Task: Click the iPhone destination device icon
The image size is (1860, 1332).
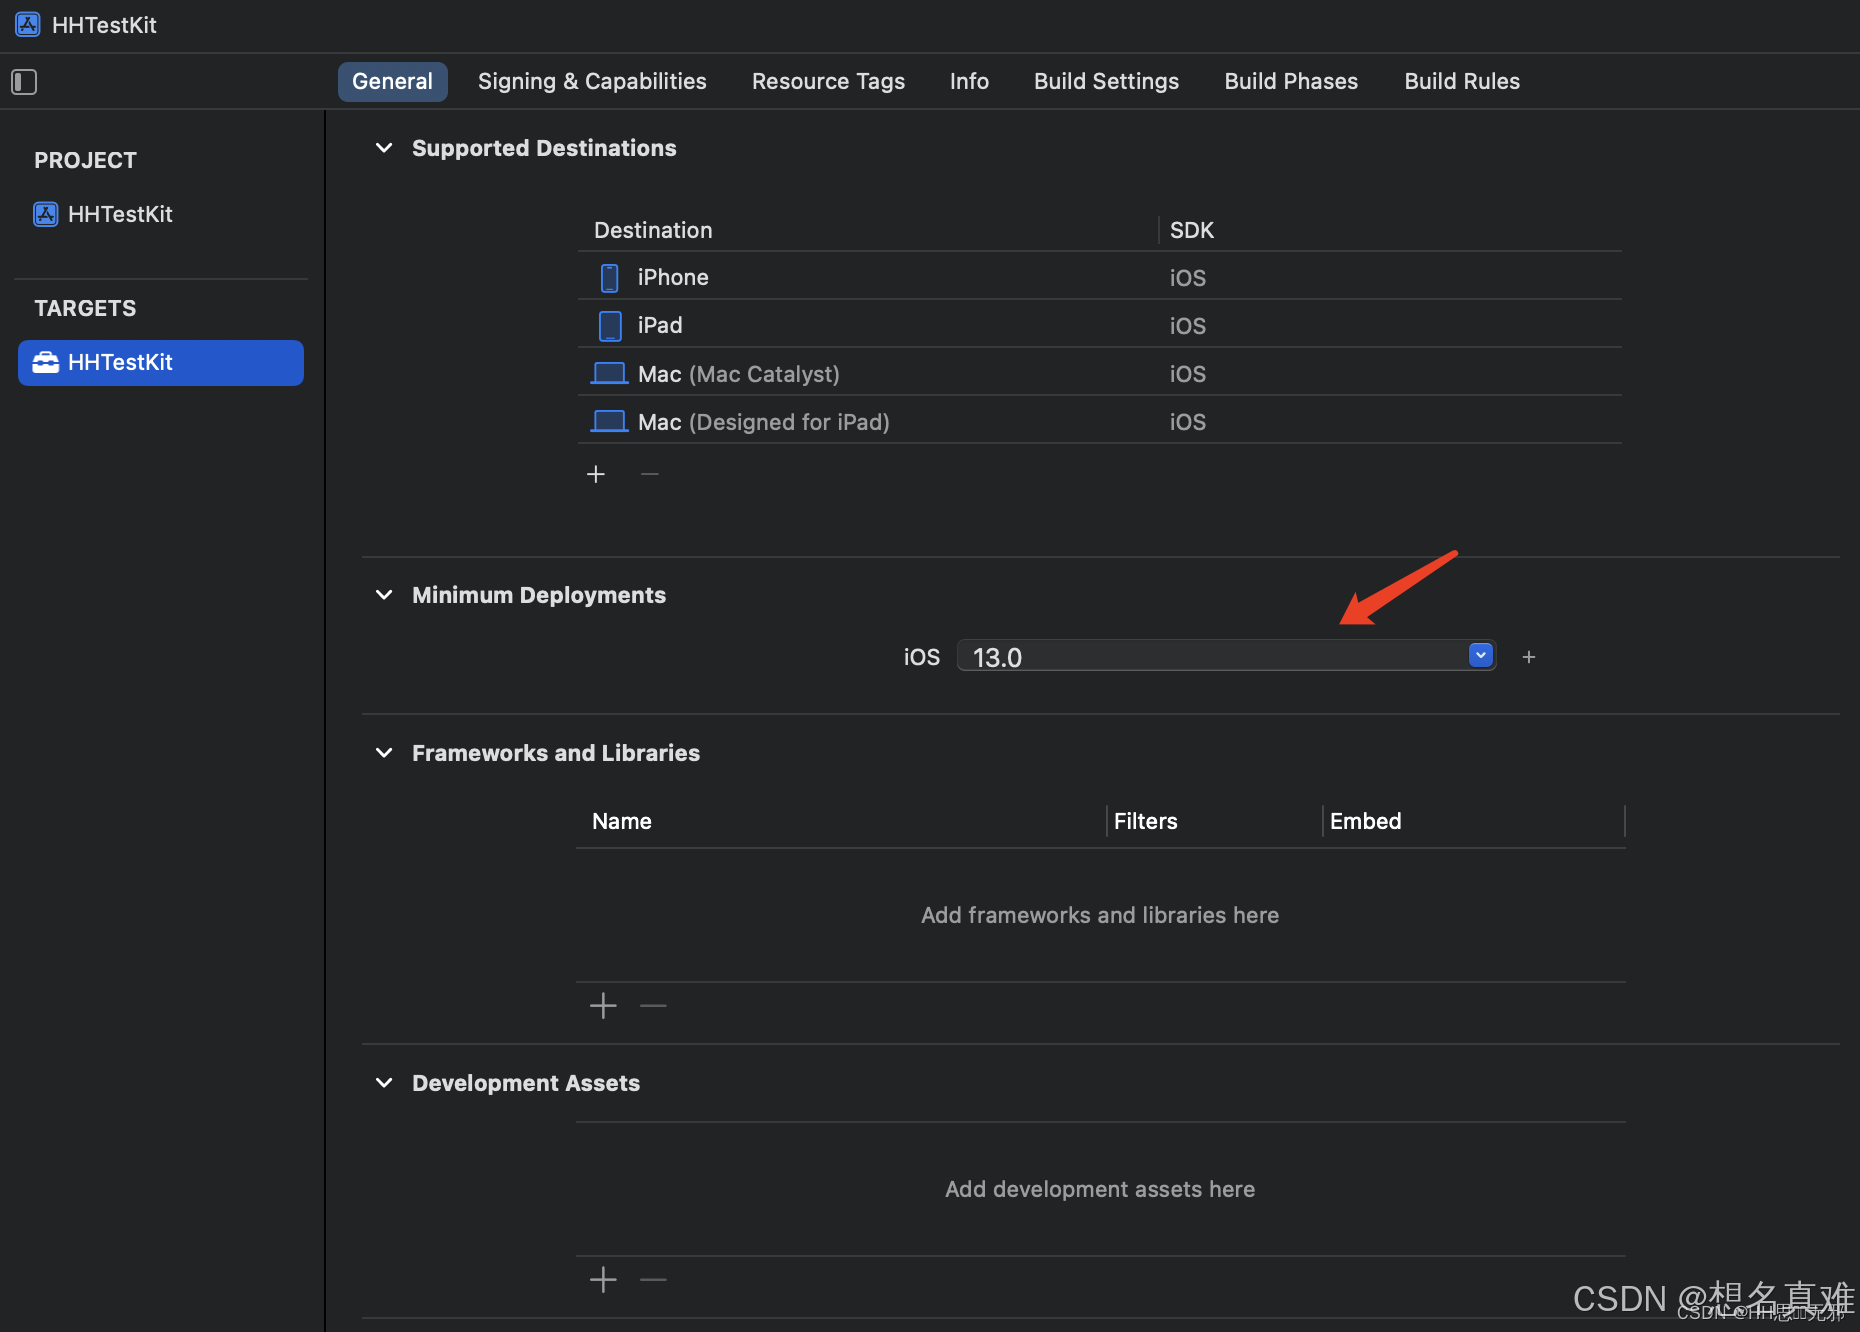Action: [609, 277]
